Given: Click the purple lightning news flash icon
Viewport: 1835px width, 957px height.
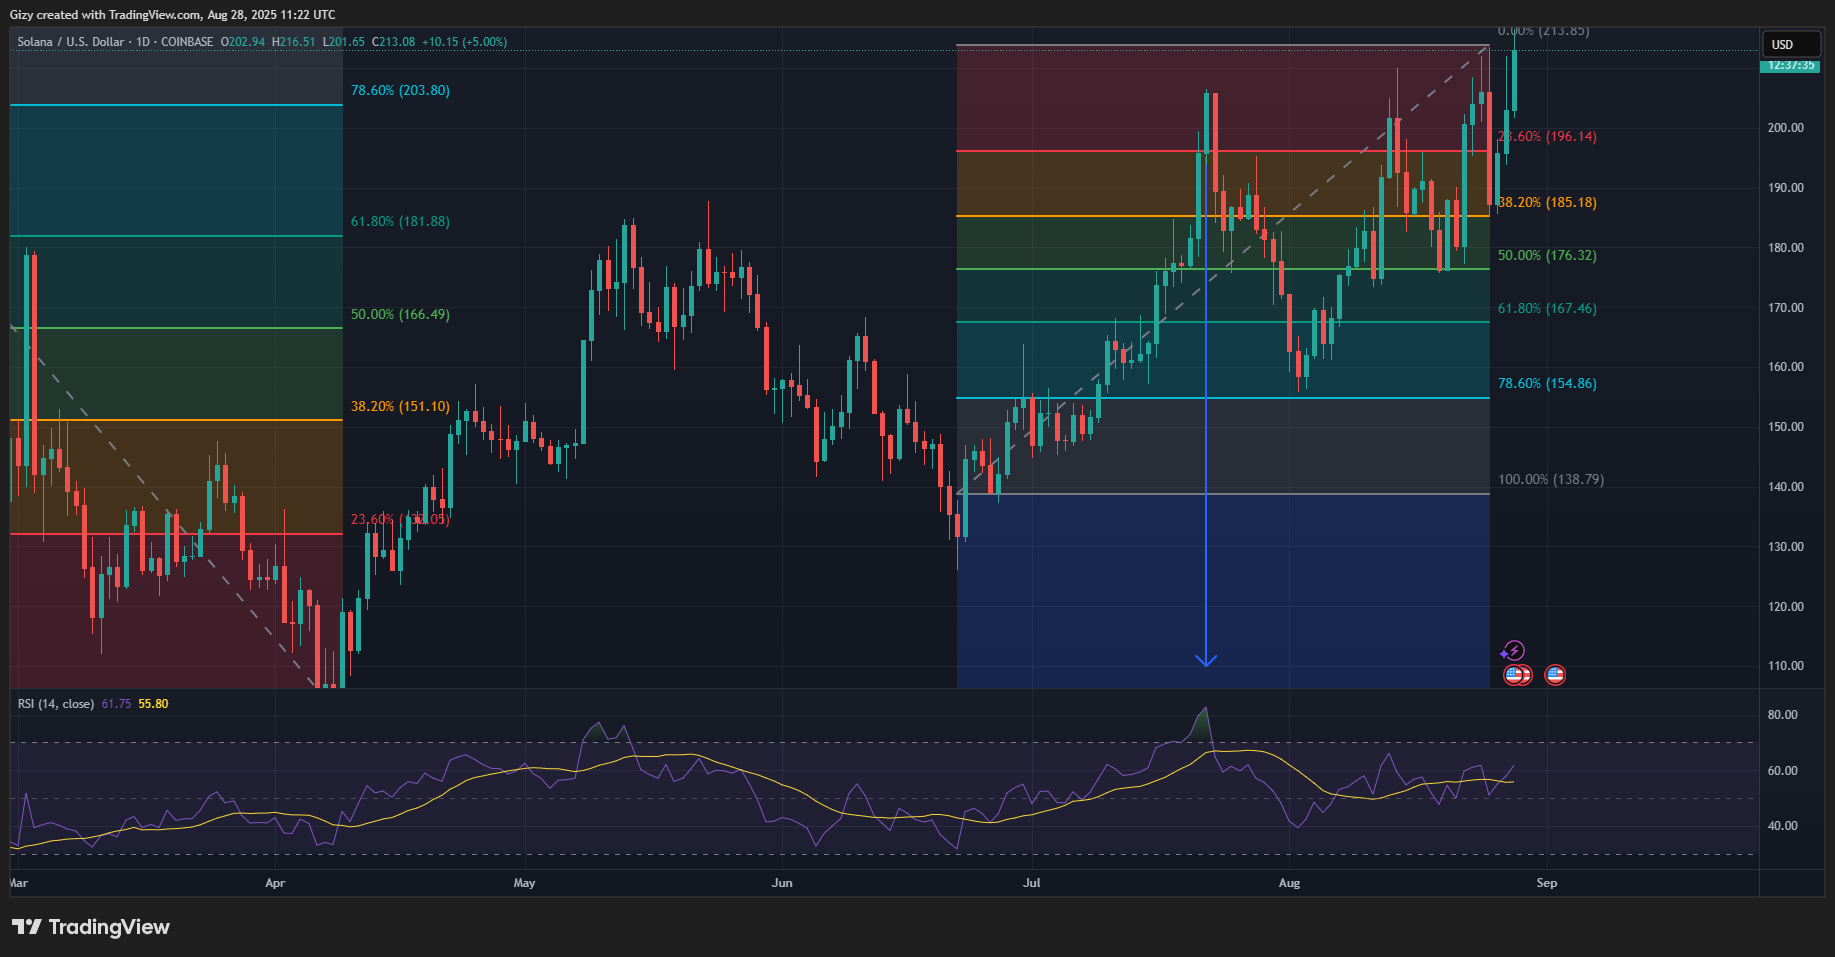Looking at the screenshot, I should coord(1514,650).
